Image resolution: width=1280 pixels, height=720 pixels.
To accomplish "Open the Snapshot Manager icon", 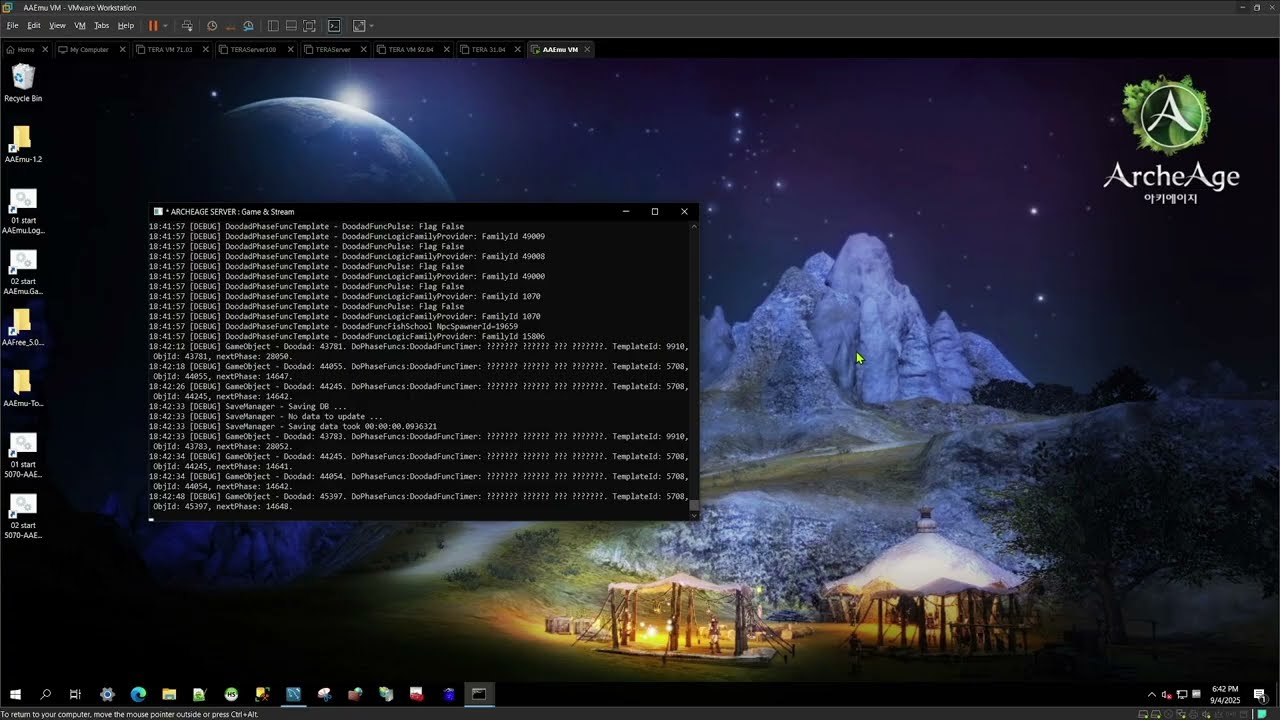I will 248,25.
